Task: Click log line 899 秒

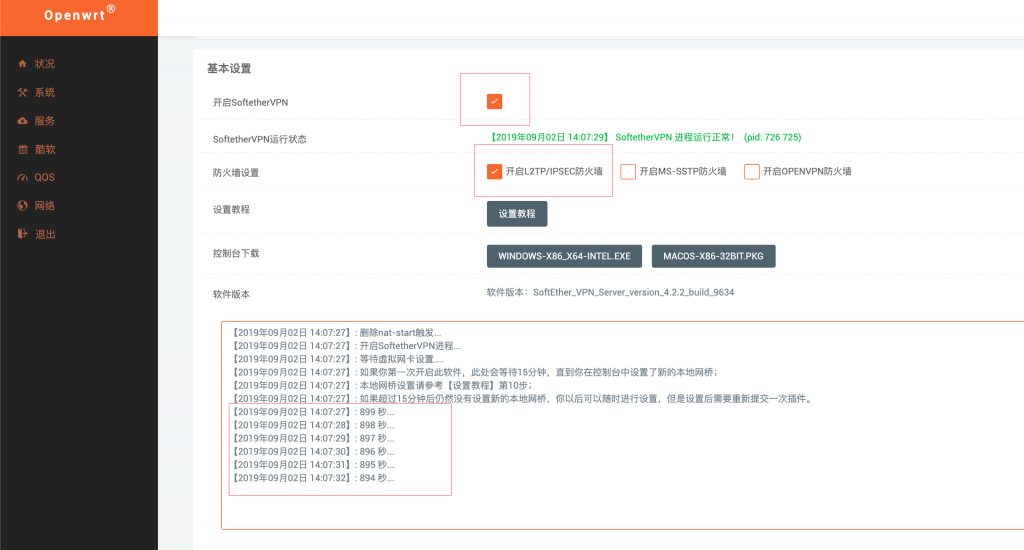Action: 313,412
